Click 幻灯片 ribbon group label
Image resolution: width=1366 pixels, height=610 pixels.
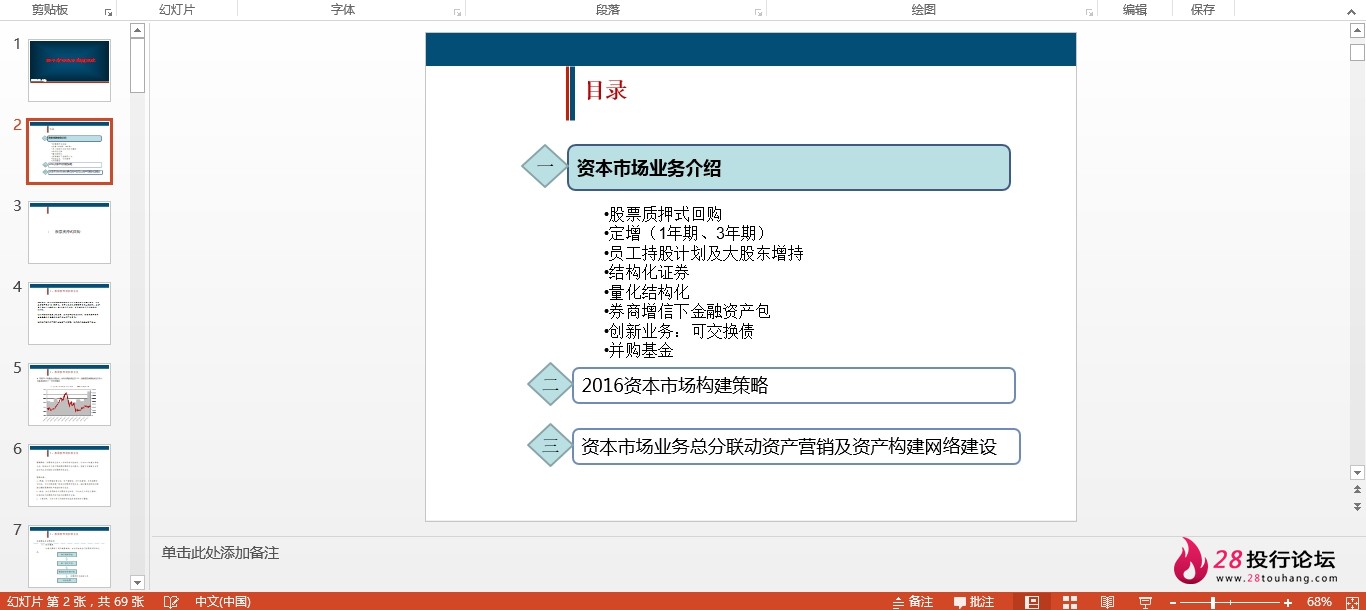coord(177,10)
